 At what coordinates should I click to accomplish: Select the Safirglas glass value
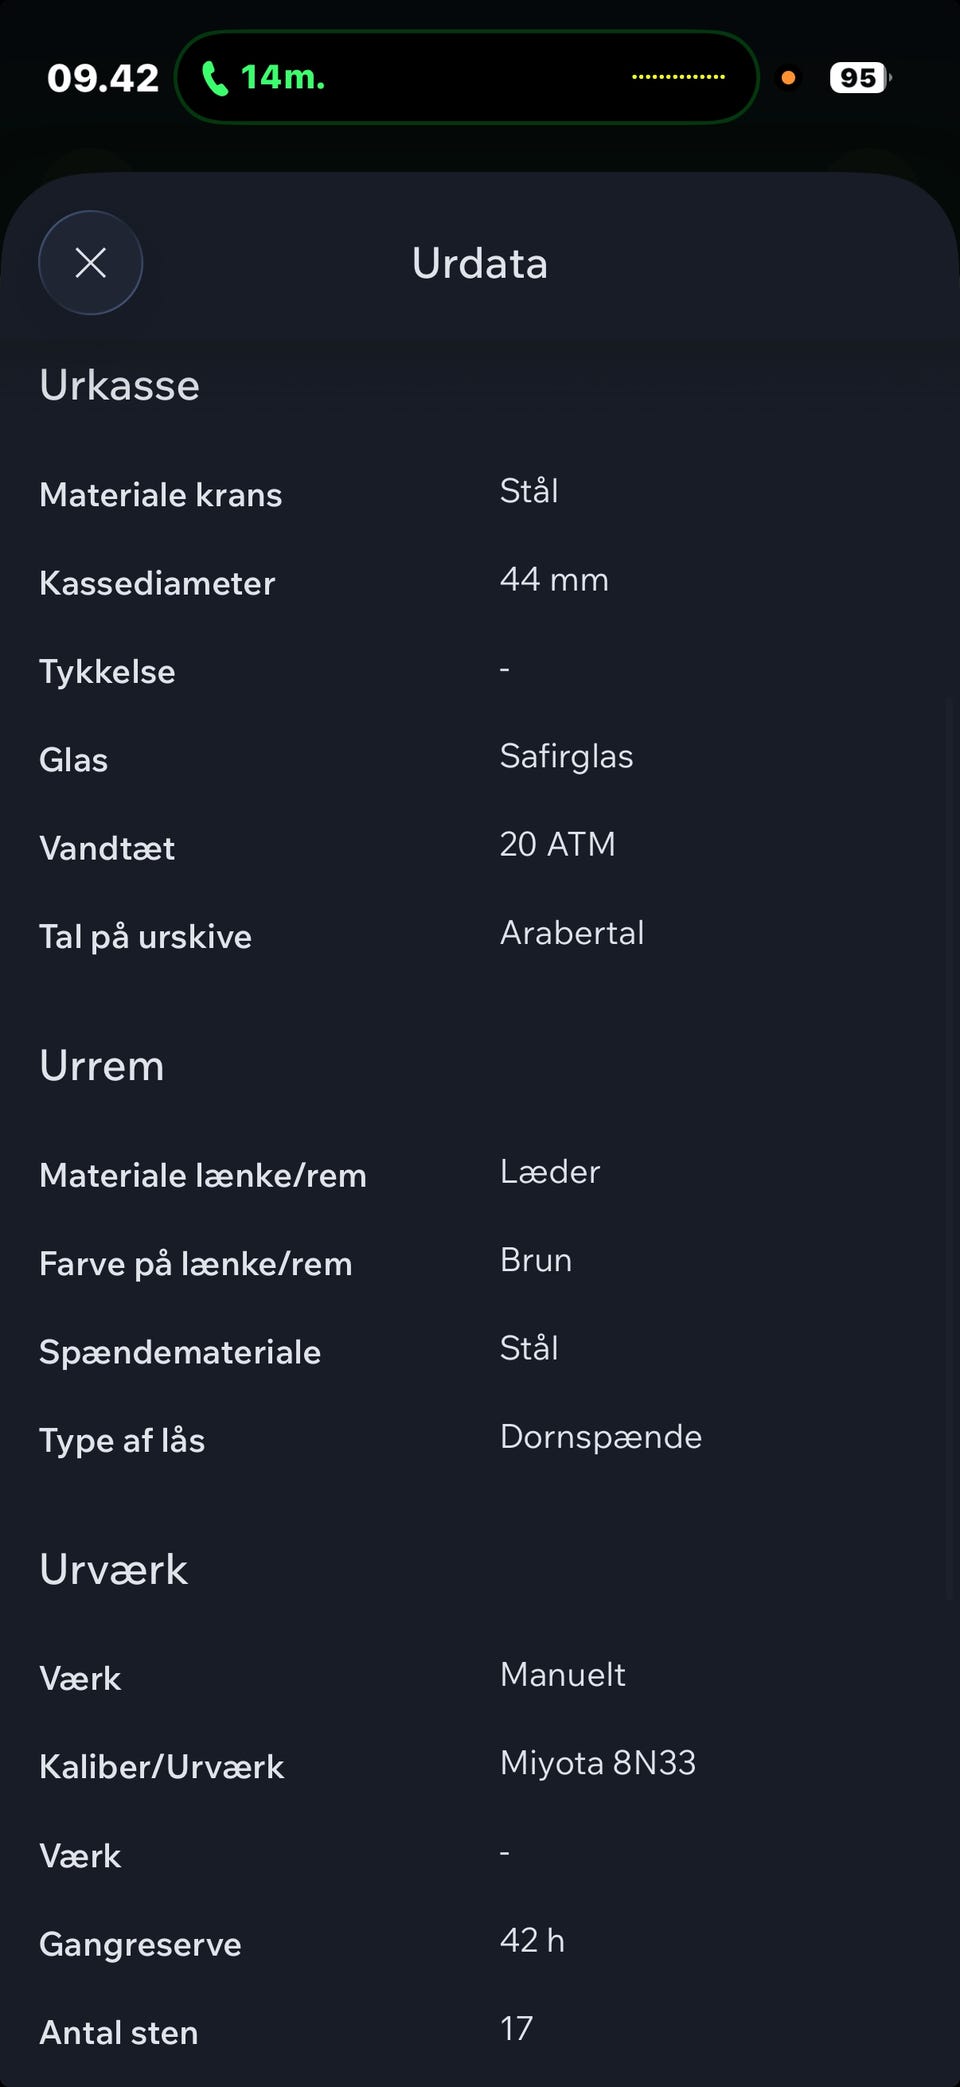(566, 757)
